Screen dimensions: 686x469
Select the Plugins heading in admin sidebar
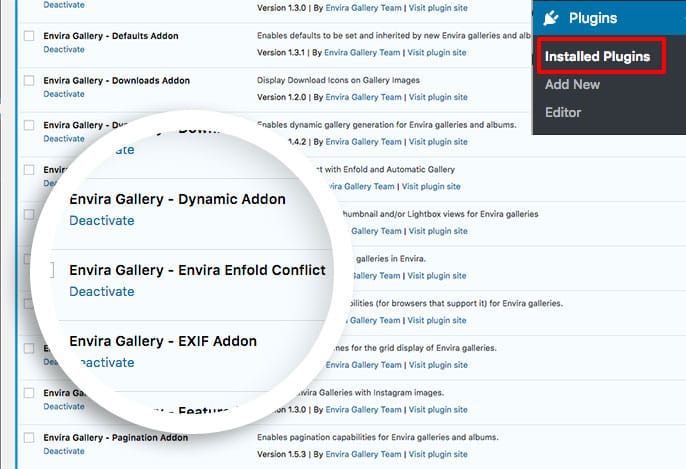tap(593, 18)
